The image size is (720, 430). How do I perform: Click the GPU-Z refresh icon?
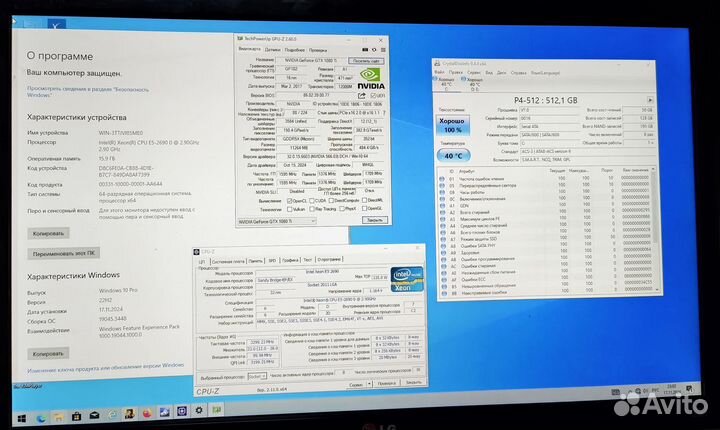pyautogui.click(x=374, y=50)
